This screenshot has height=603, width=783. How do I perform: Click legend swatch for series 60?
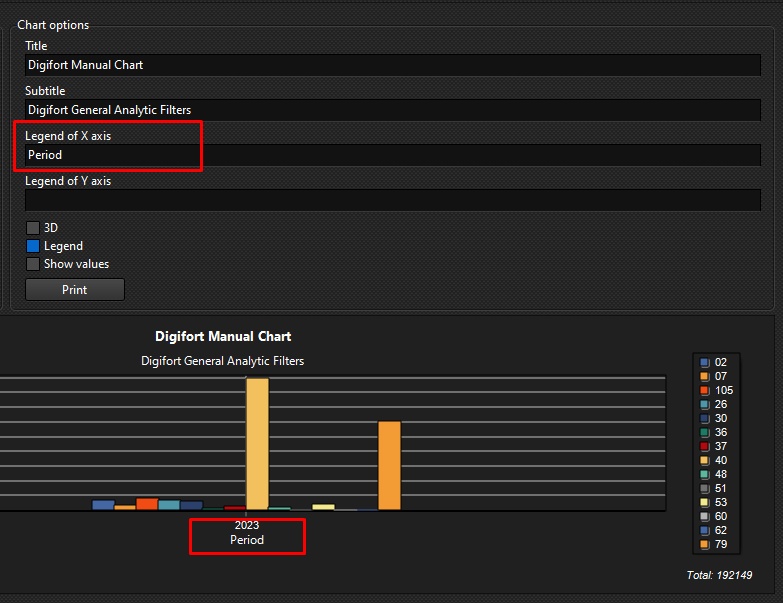705,516
